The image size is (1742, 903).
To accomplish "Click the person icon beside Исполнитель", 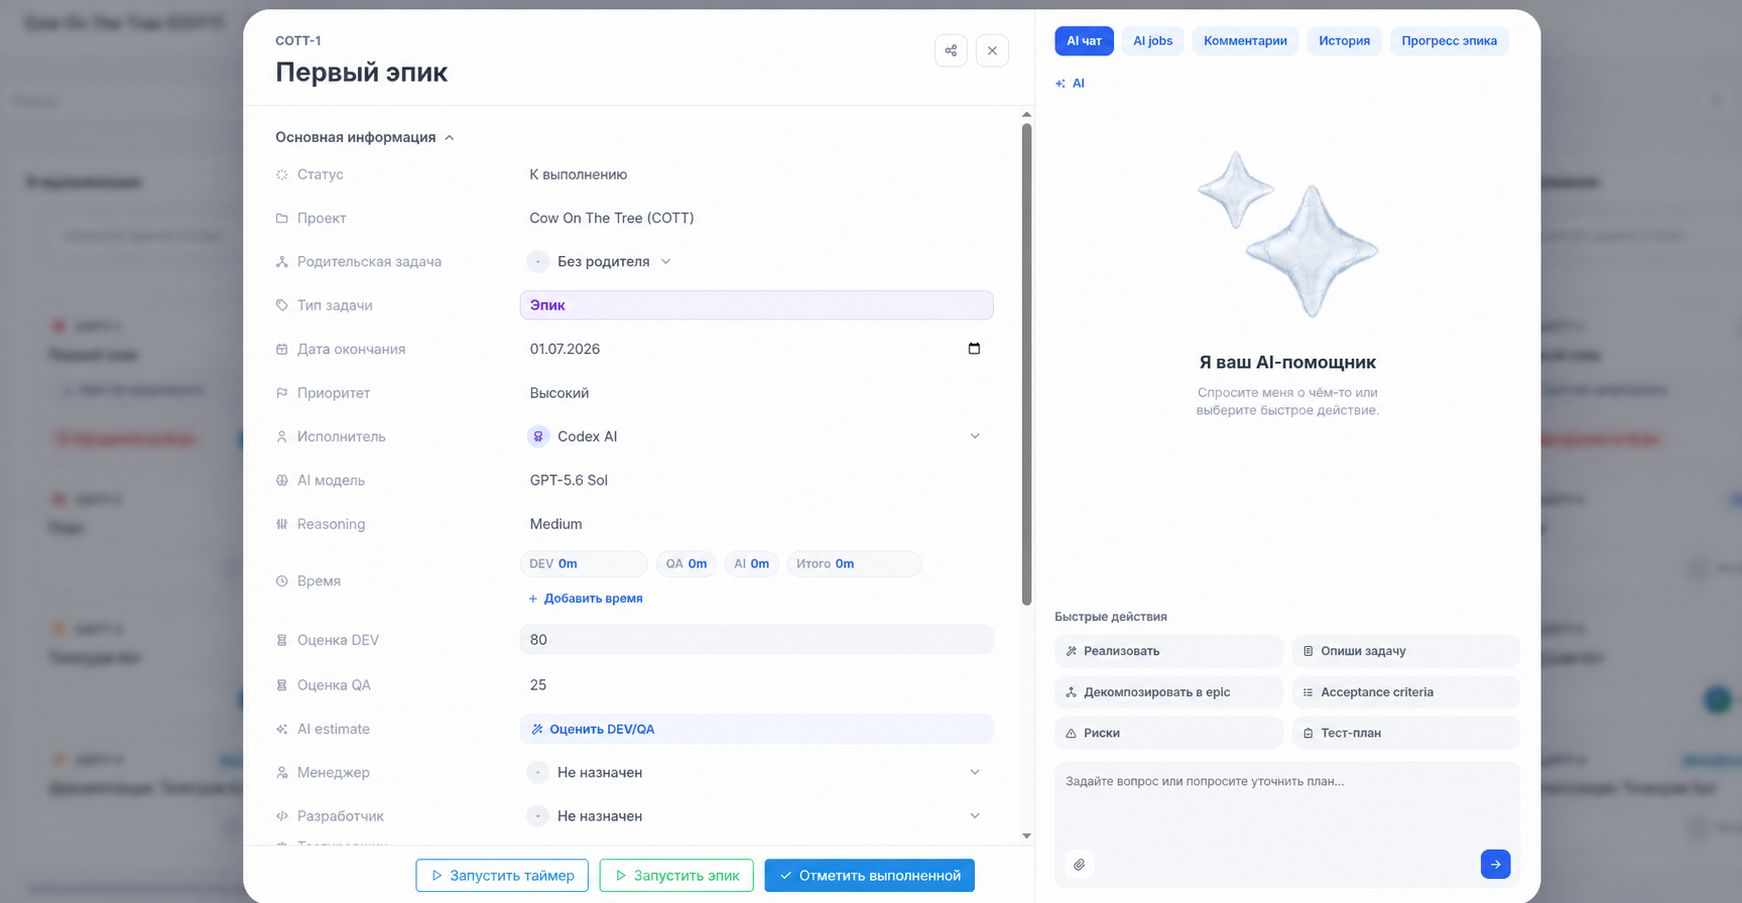I will click(282, 437).
